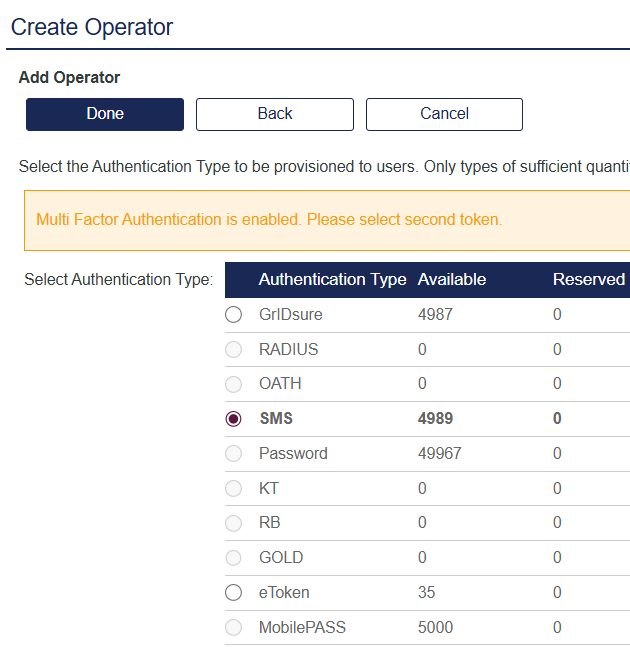This screenshot has height=647, width=630.
Task: Click the Back button
Action: pos(275,114)
